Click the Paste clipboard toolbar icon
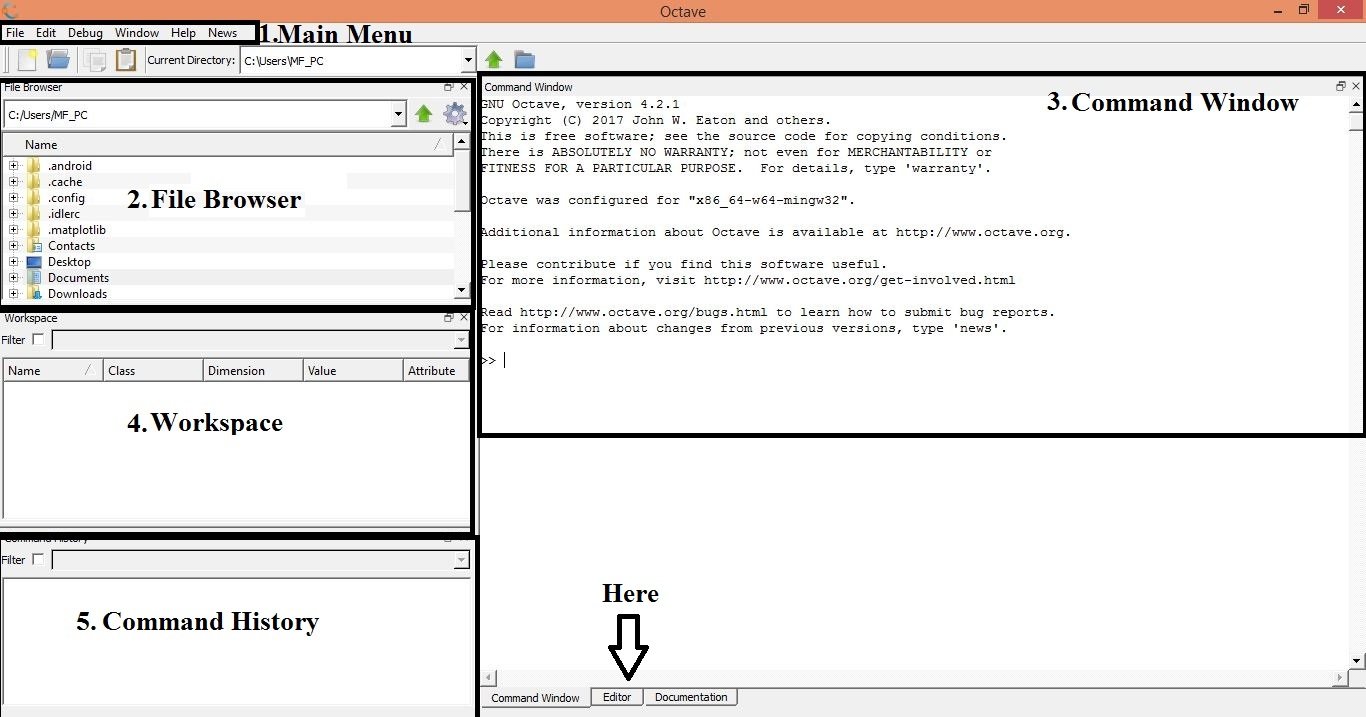Screen dimensions: 1366x717 126,60
